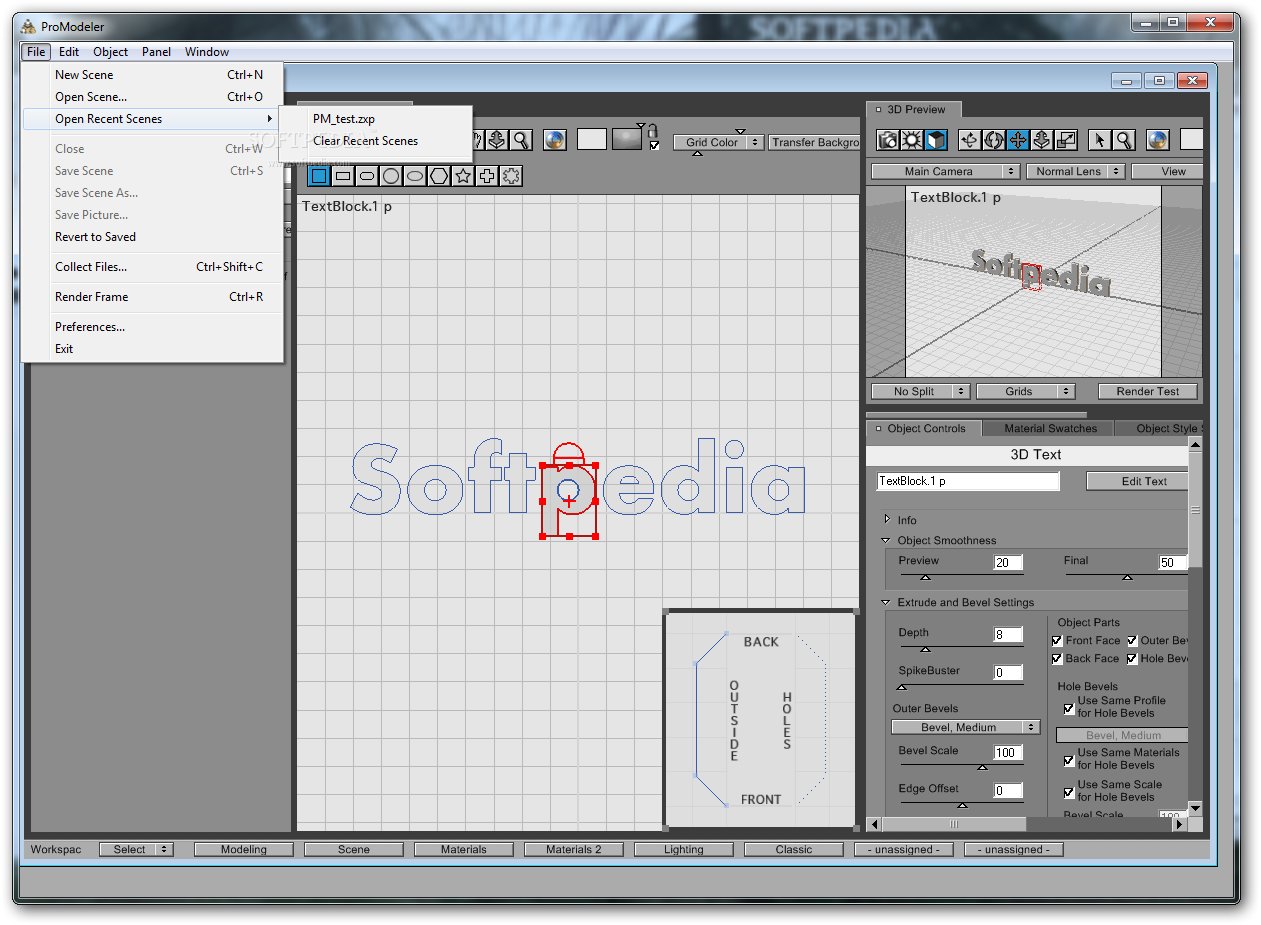Select the hexagon shape tool

(439, 176)
